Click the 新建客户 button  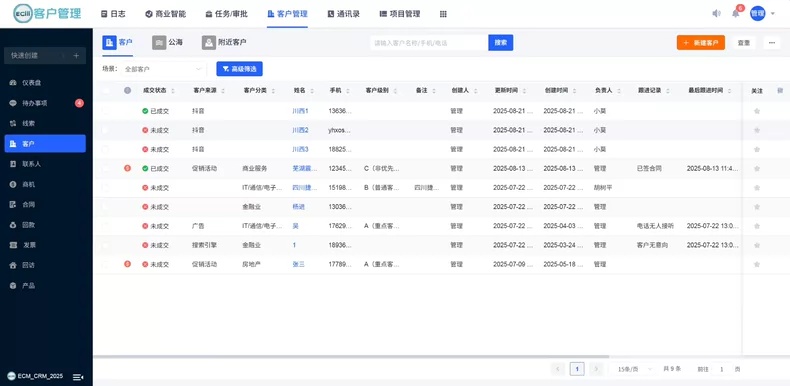coord(700,43)
